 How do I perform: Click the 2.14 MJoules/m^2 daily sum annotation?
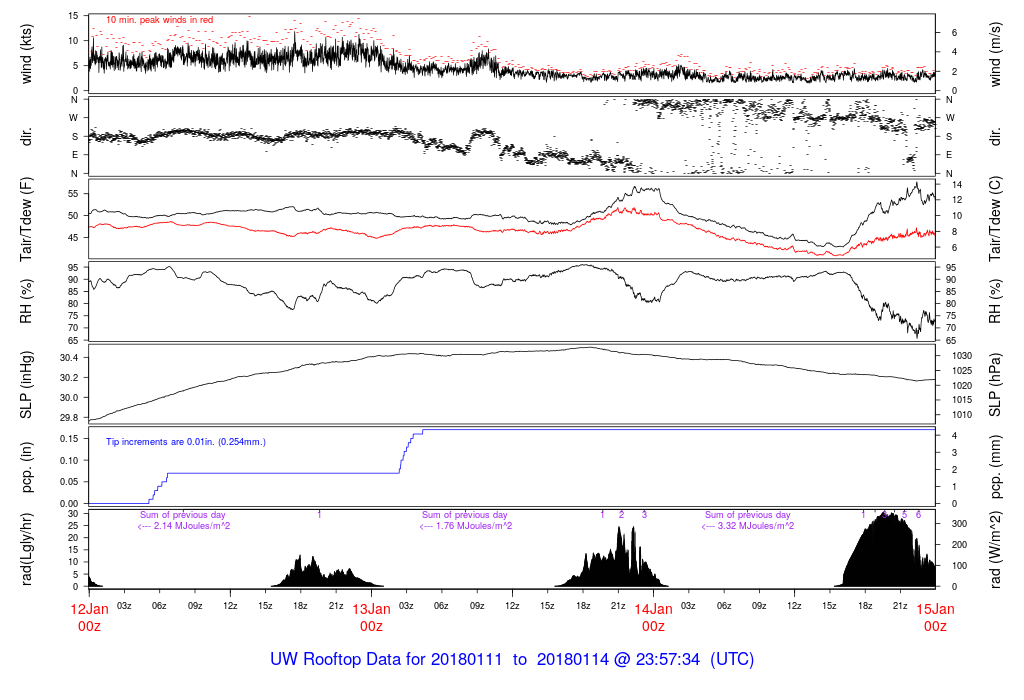tap(184, 526)
